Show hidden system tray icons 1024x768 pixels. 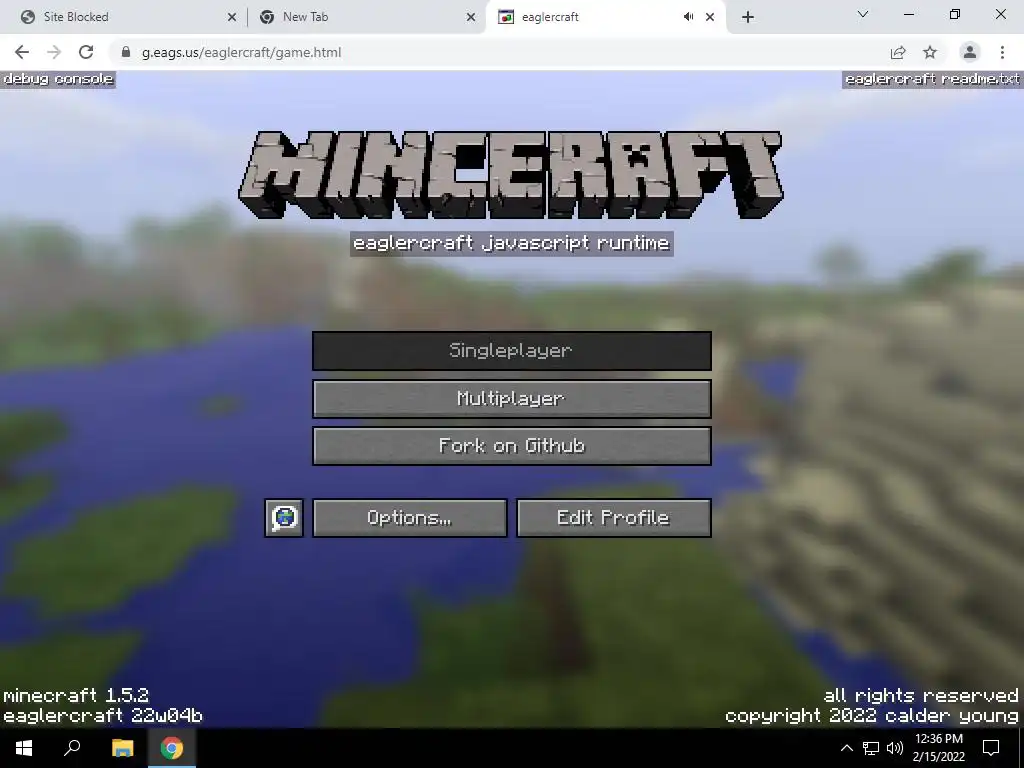(846, 748)
